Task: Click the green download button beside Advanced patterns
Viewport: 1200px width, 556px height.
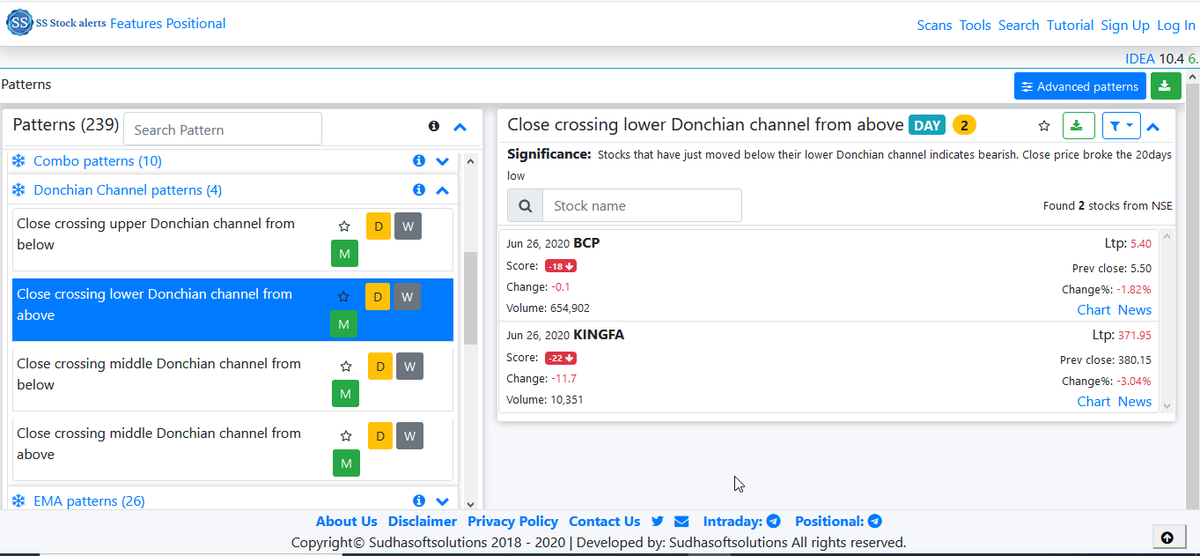Action: [x=1164, y=86]
